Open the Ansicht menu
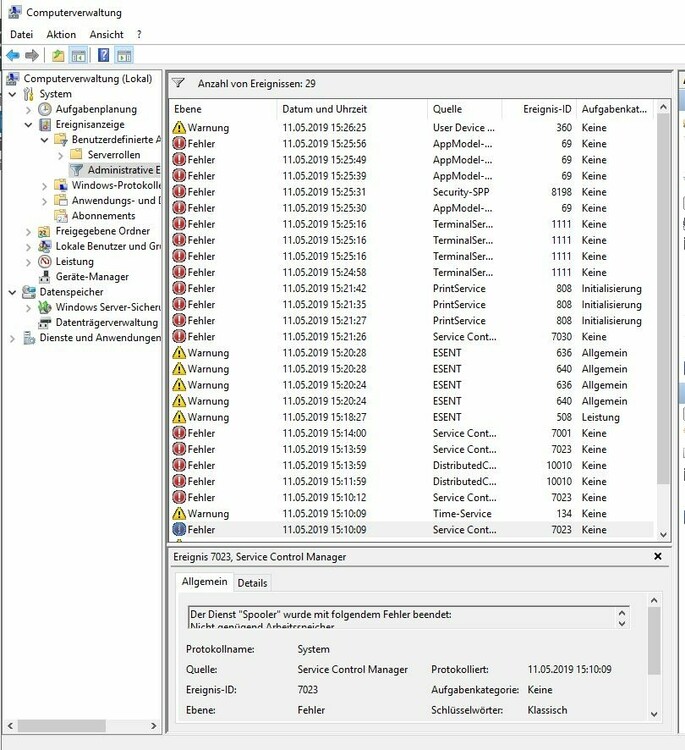This screenshot has height=750, width=685. (x=107, y=34)
